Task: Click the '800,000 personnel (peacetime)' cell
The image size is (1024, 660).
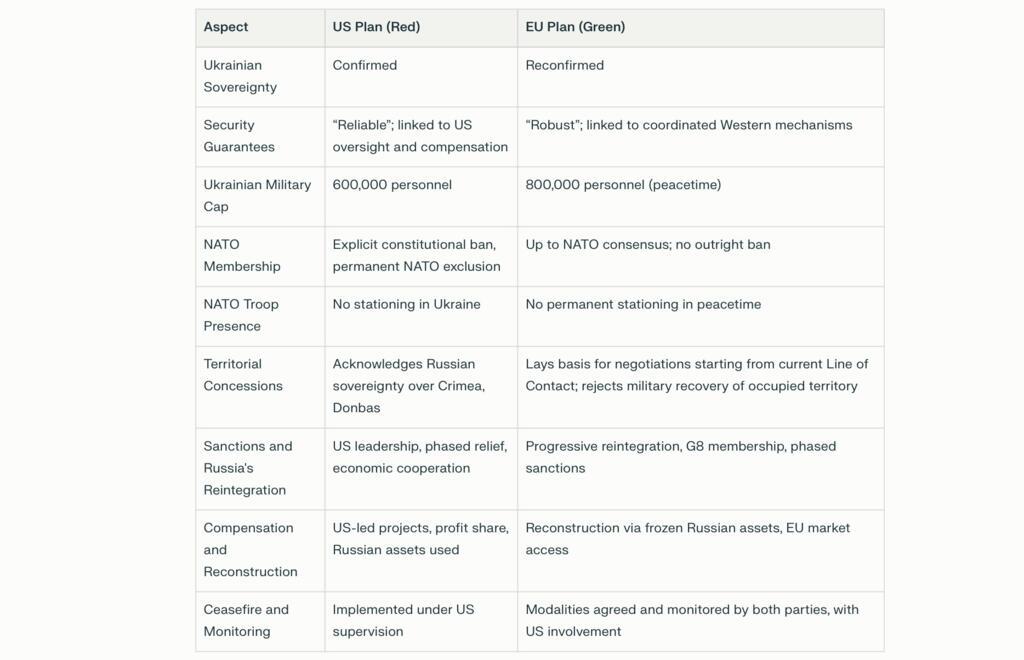Action: tap(623, 185)
